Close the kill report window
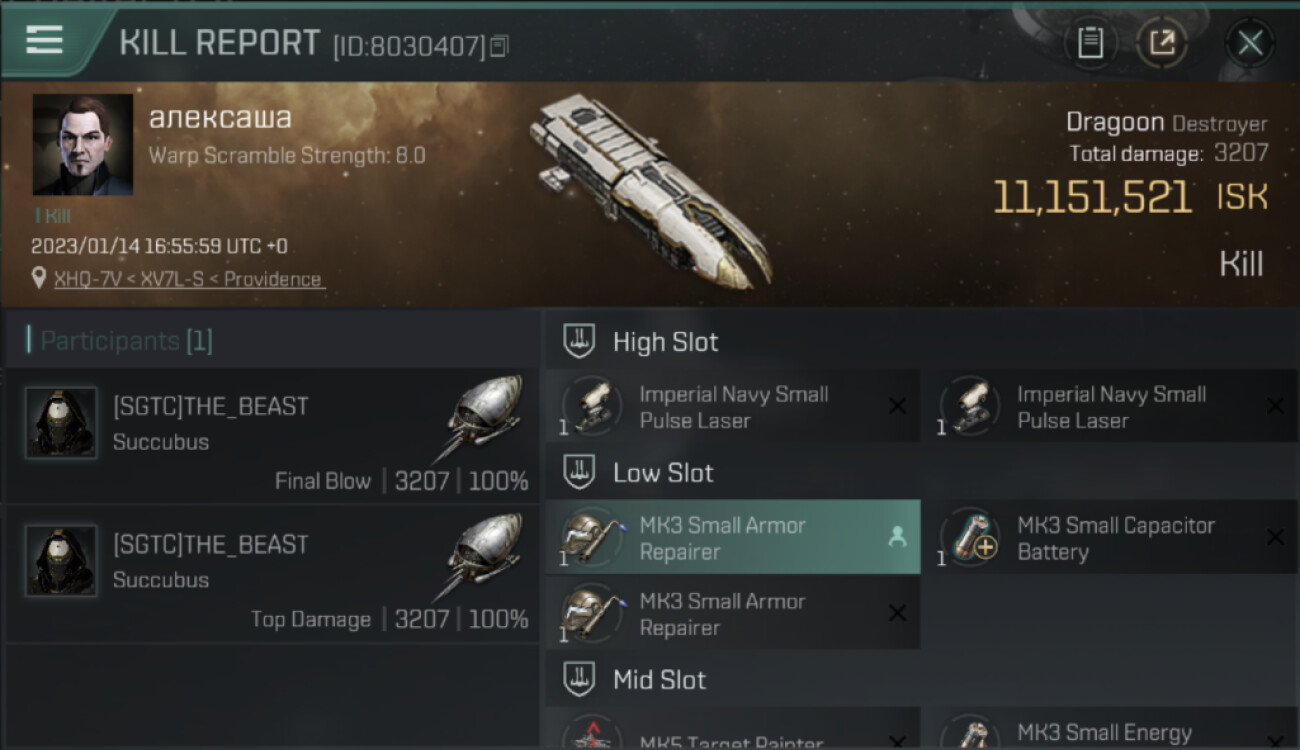The height and width of the screenshot is (750, 1300). pyautogui.click(x=1250, y=43)
